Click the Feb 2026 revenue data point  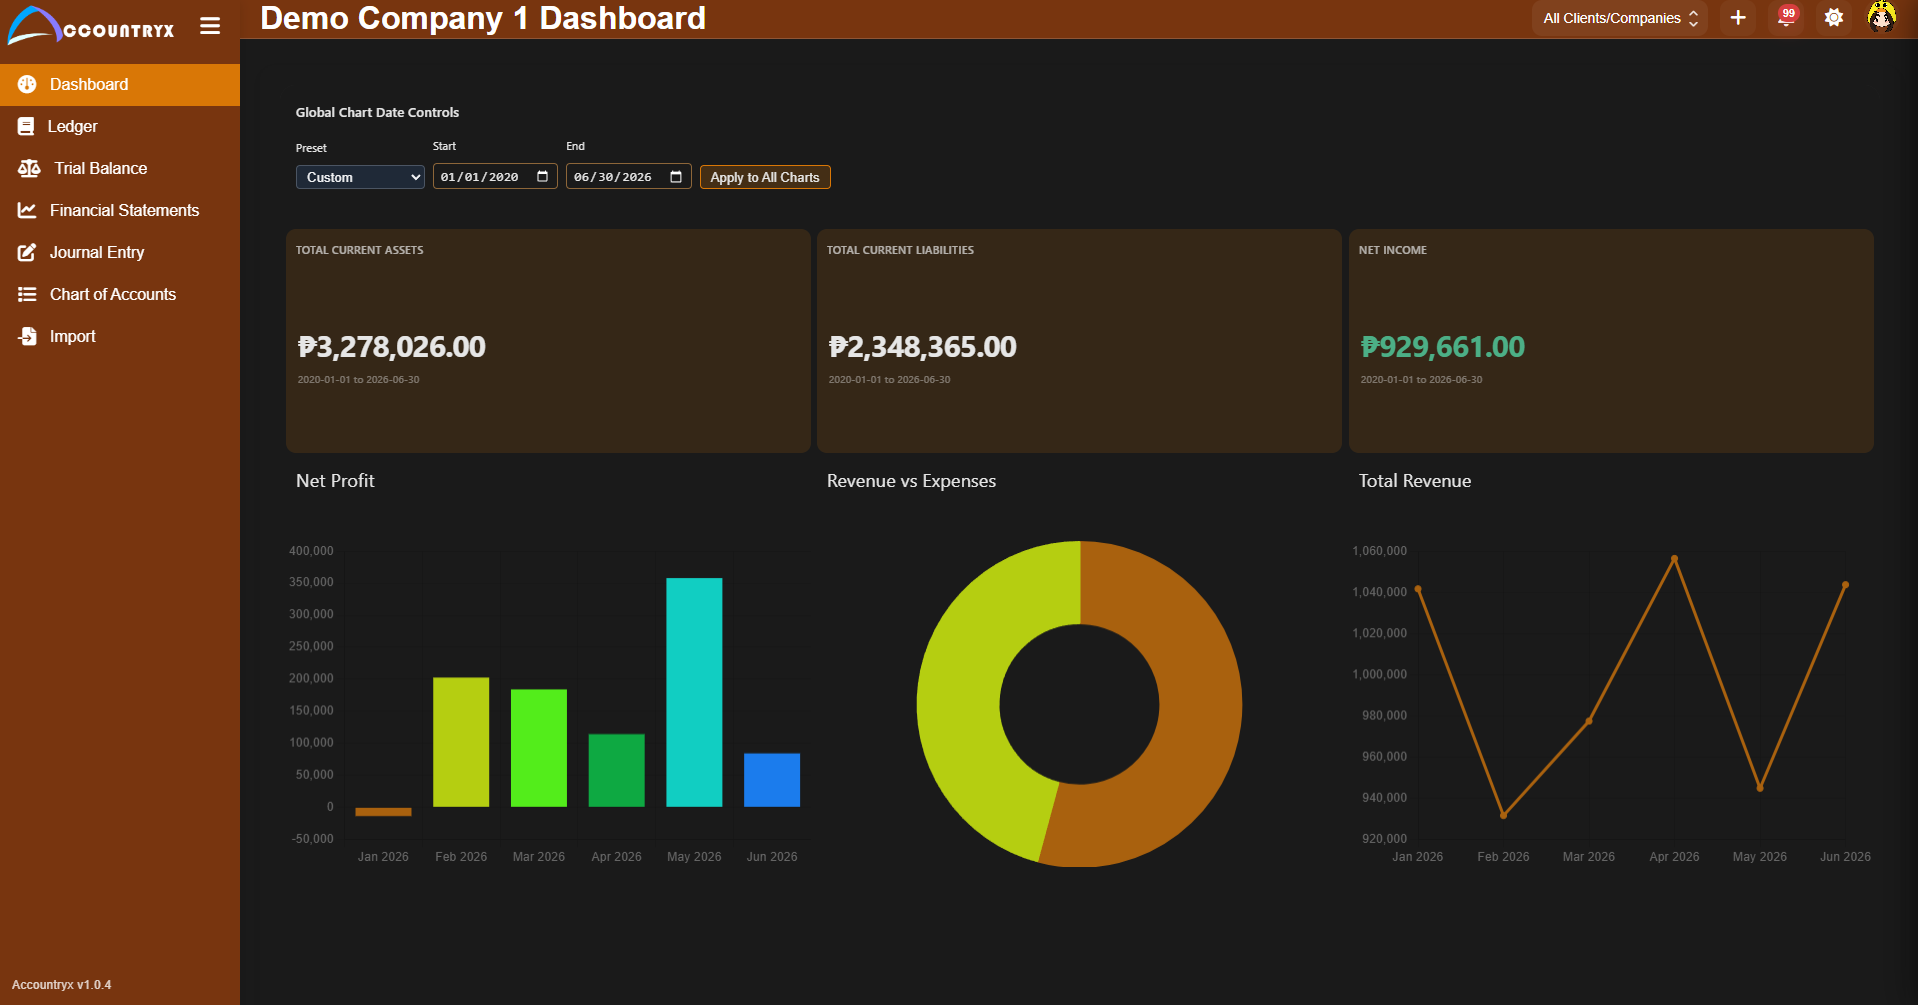click(x=1503, y=815)
